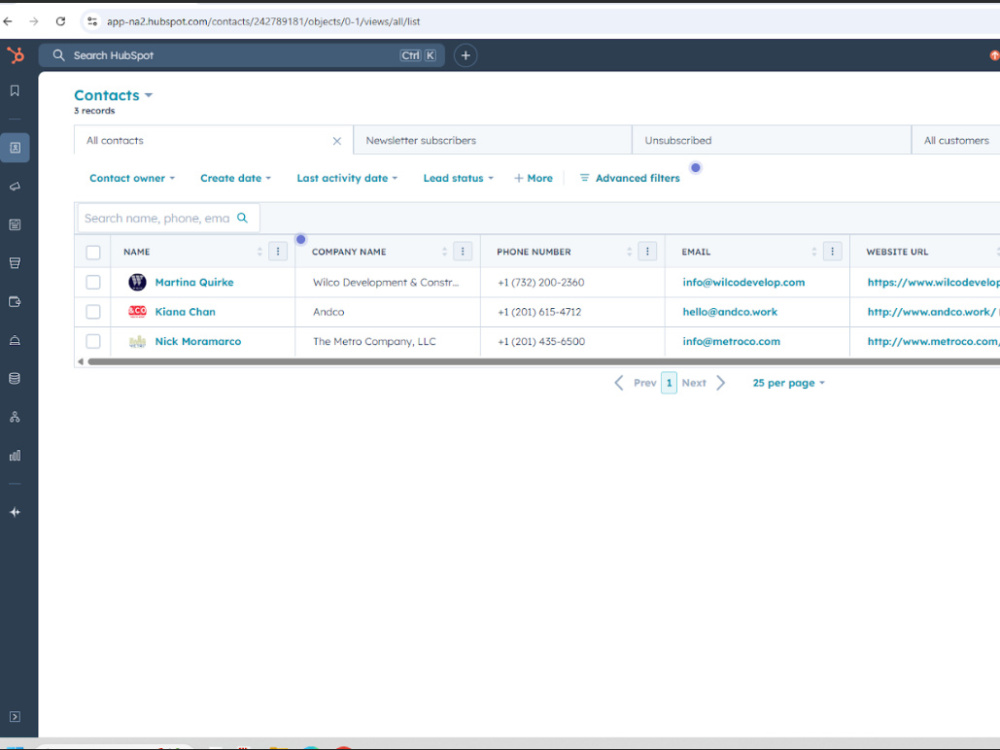Click the plus quick-create button
Viewport: 1000px width, 750px height.
pyautogui.click(x=466, y=55)
